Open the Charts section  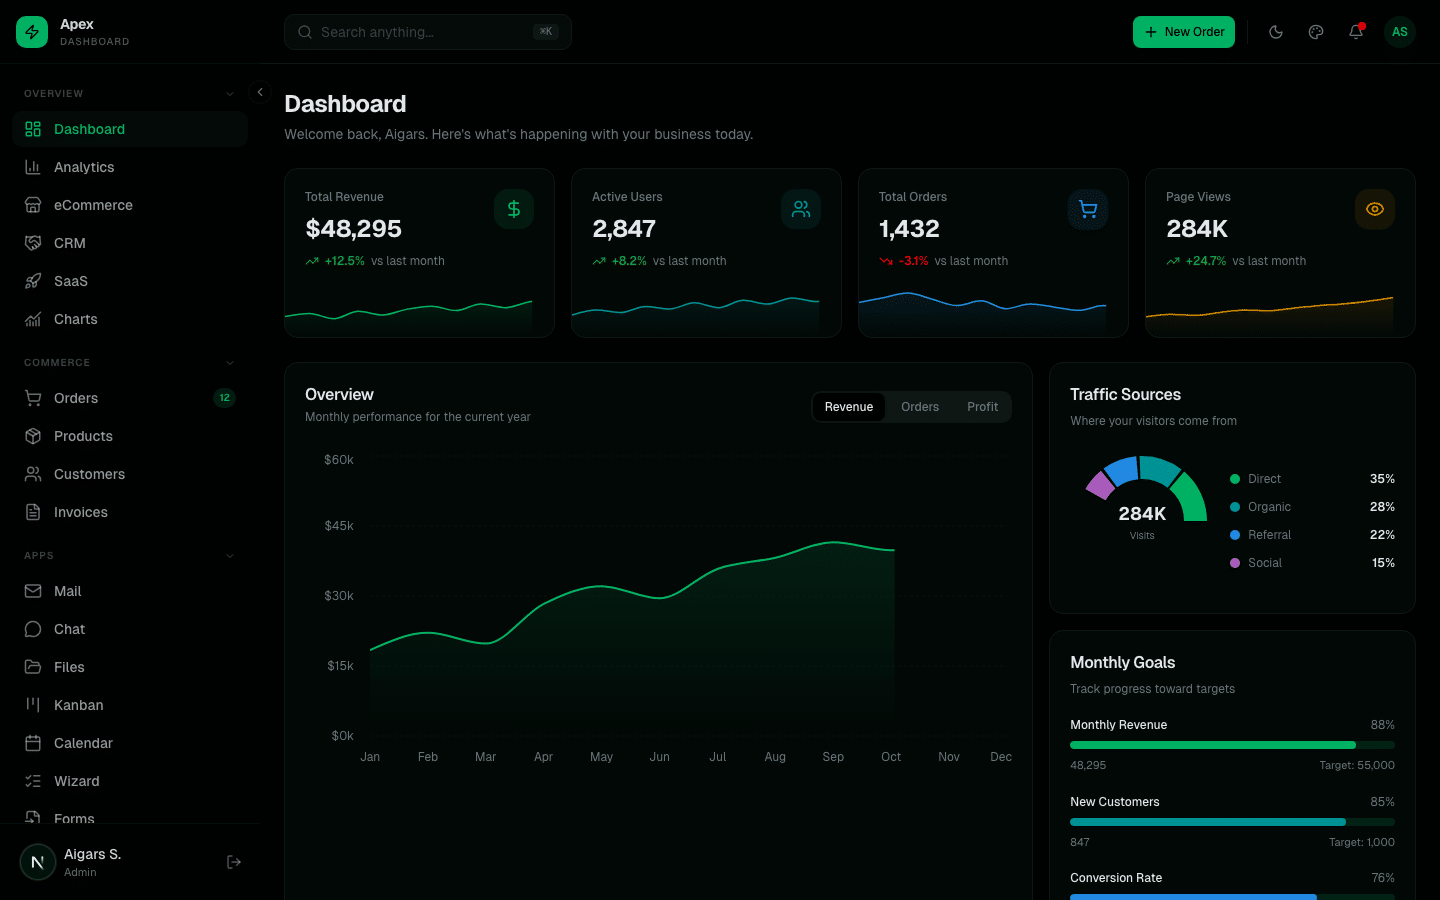[x=76, y=319]
